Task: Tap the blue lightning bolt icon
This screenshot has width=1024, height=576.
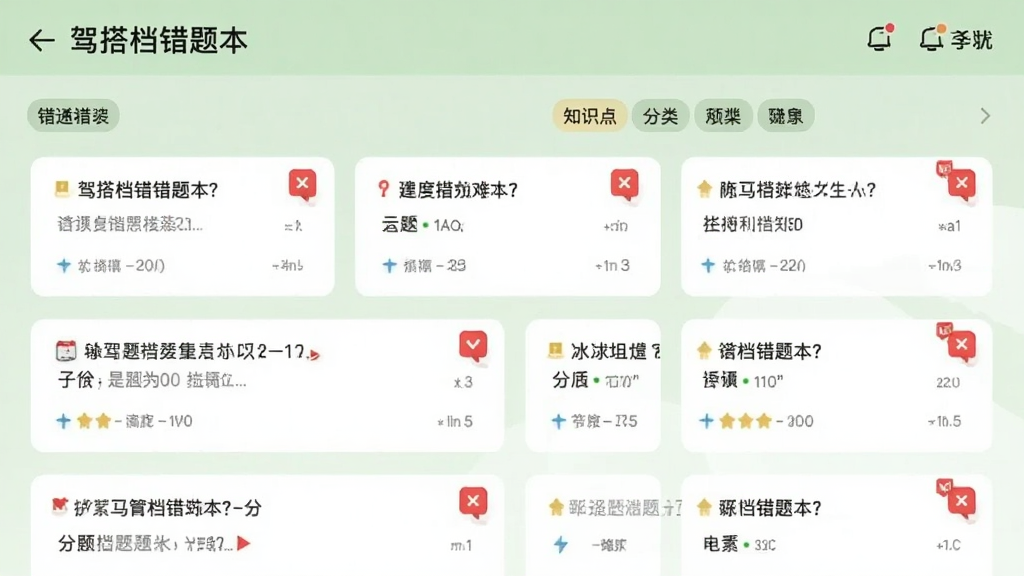Action: [x=561, y=545]
